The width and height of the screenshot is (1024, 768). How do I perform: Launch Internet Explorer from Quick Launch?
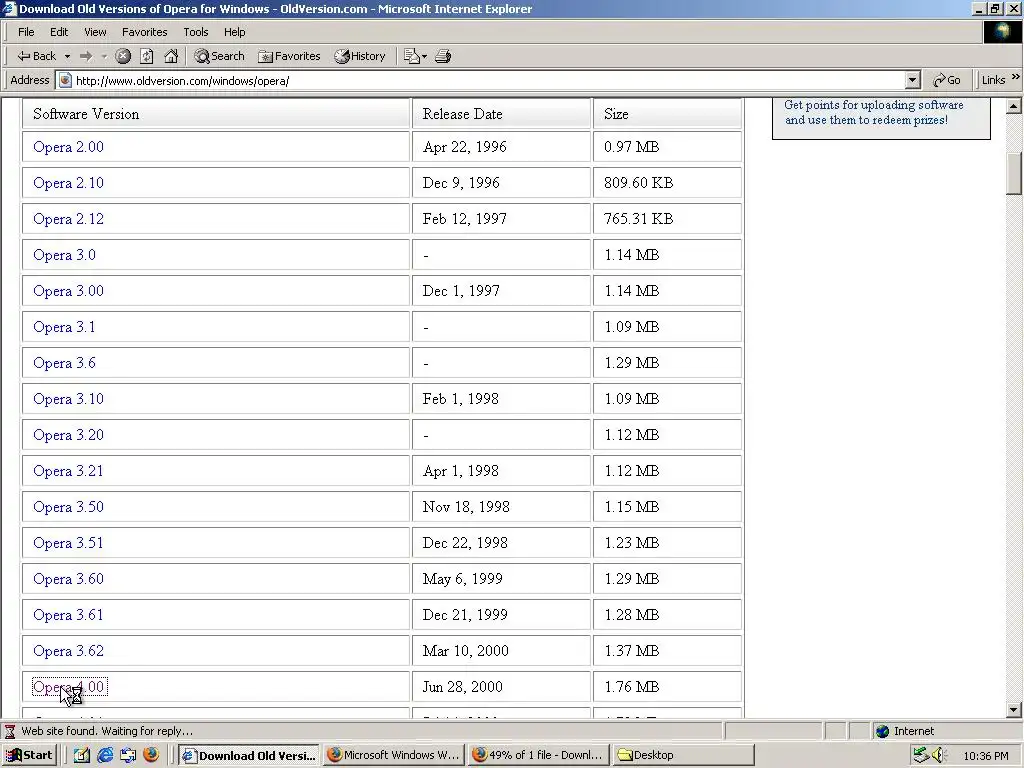(104, 755)
